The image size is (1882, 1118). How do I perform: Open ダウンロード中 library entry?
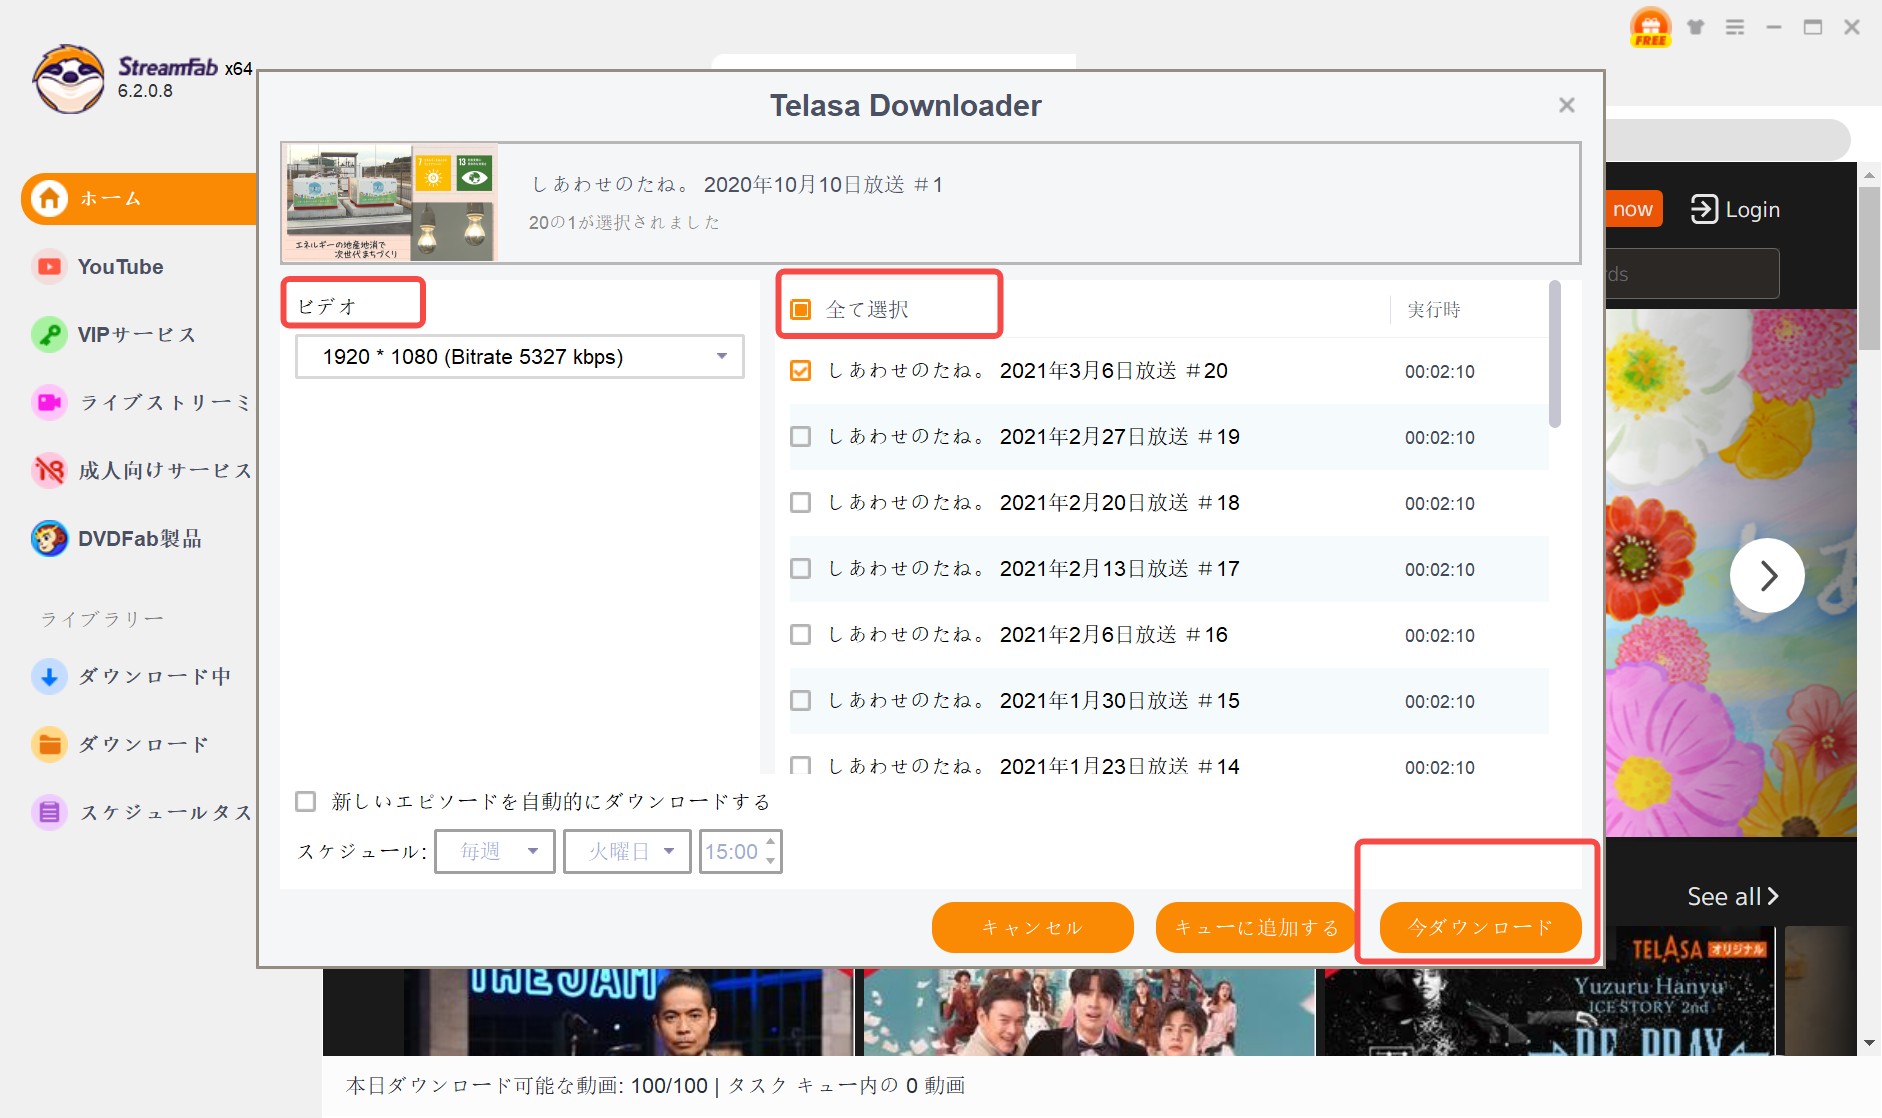155,677
